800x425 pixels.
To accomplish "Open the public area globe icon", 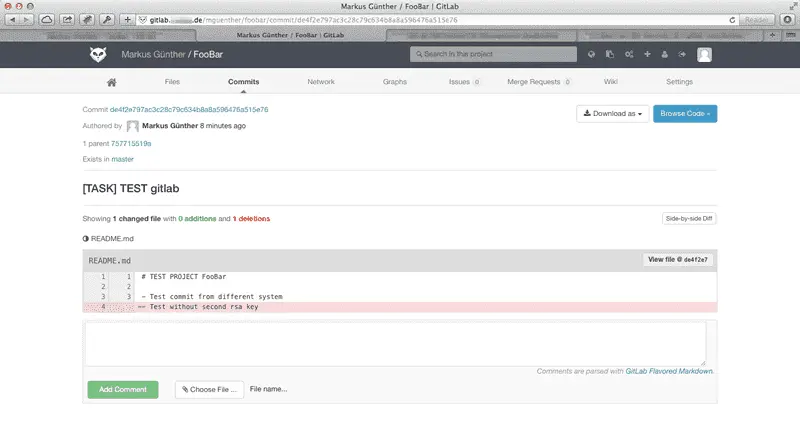I will click(x=591, y=54).
